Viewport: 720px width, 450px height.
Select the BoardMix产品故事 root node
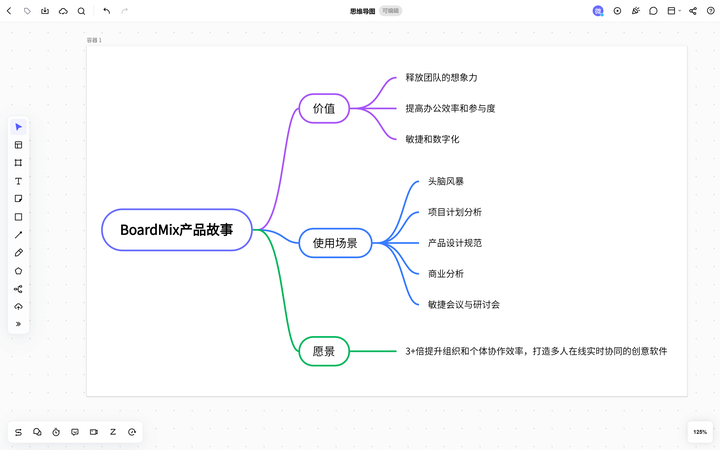[177, 230]
